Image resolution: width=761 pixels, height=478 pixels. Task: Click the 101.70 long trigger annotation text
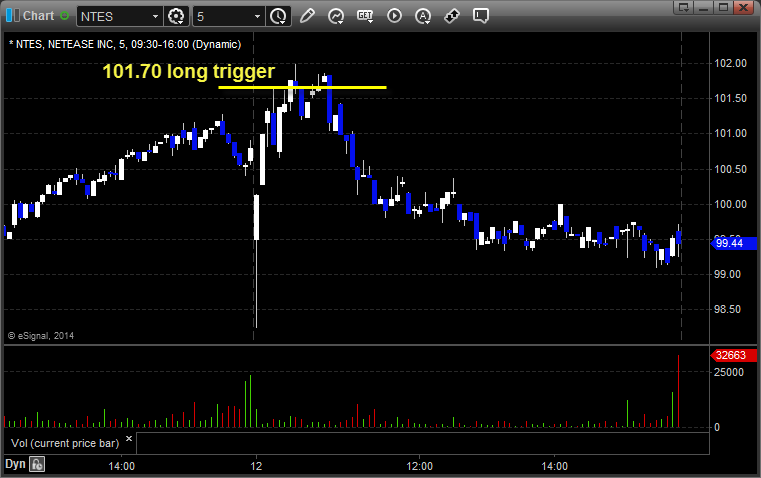[x=188, y=72]
